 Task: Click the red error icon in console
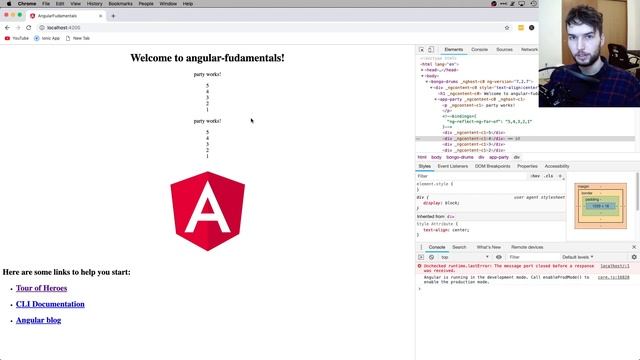[x=419, y=266]
